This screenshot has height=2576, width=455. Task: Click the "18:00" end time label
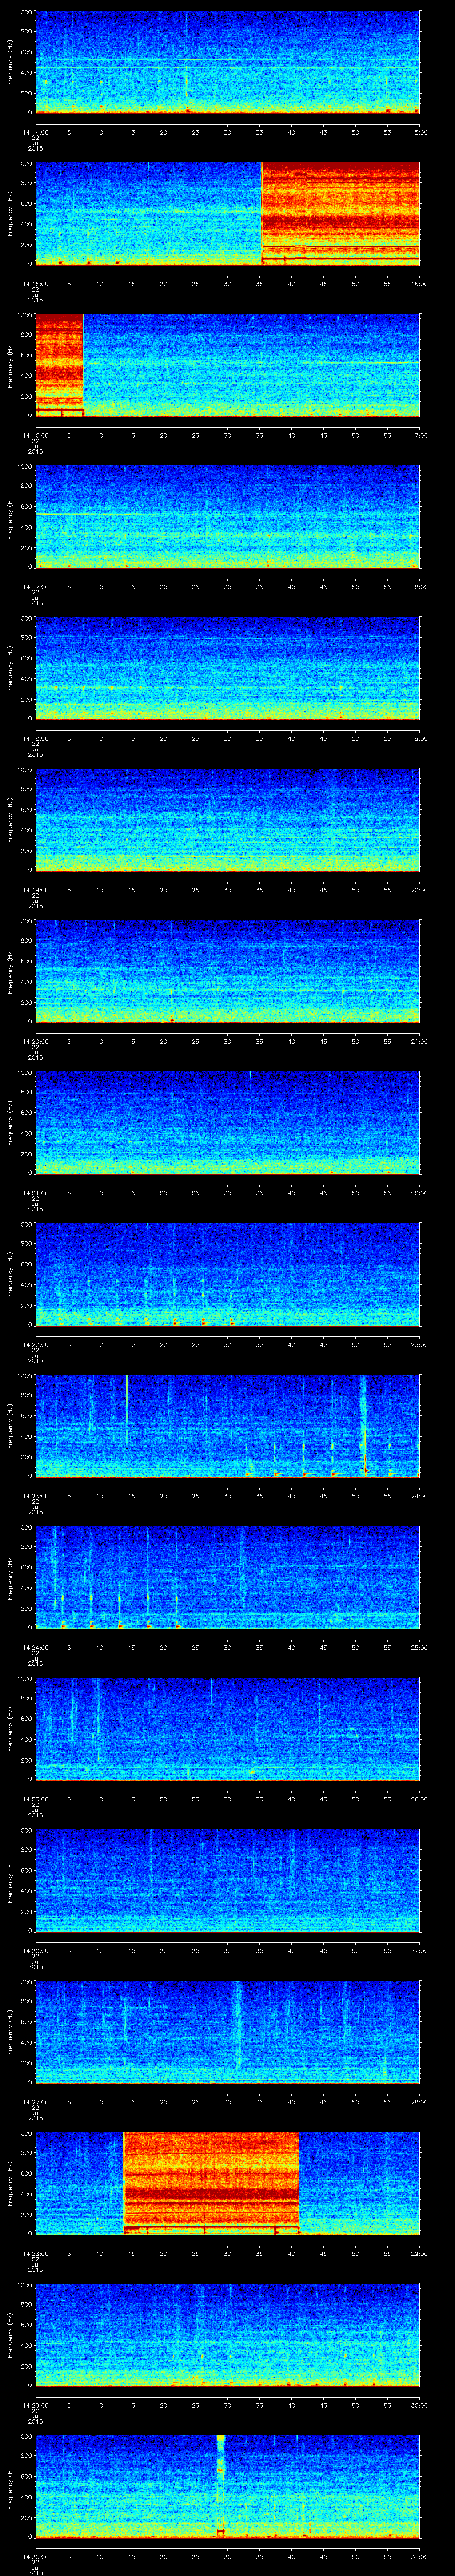click(419, 586)
